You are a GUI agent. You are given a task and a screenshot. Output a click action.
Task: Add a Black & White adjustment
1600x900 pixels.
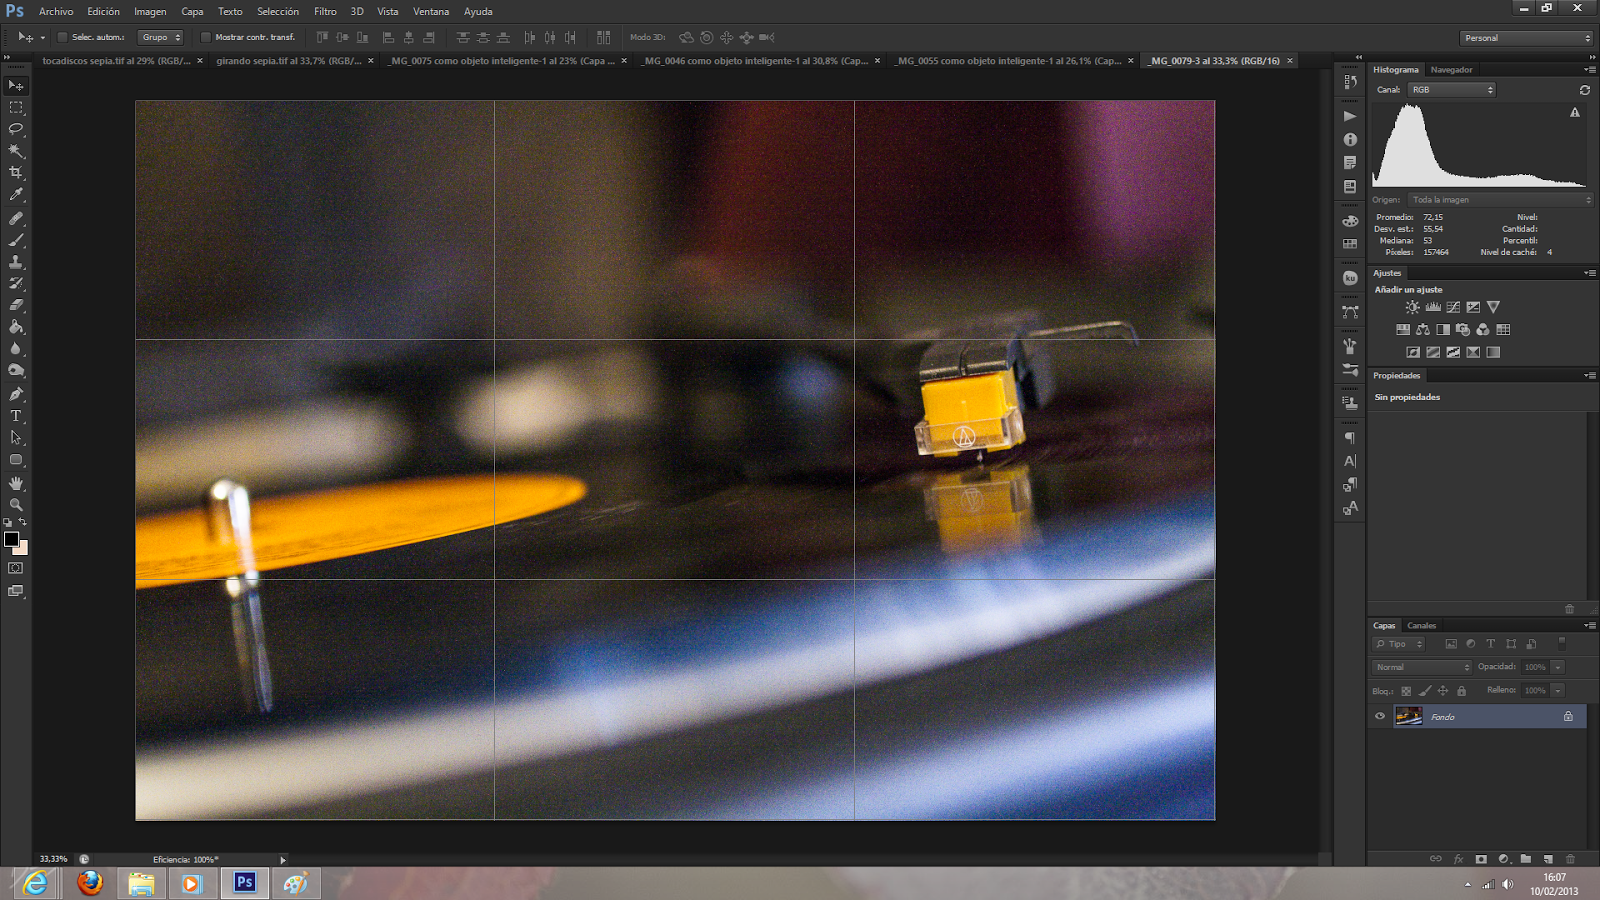click(1443, 329)
